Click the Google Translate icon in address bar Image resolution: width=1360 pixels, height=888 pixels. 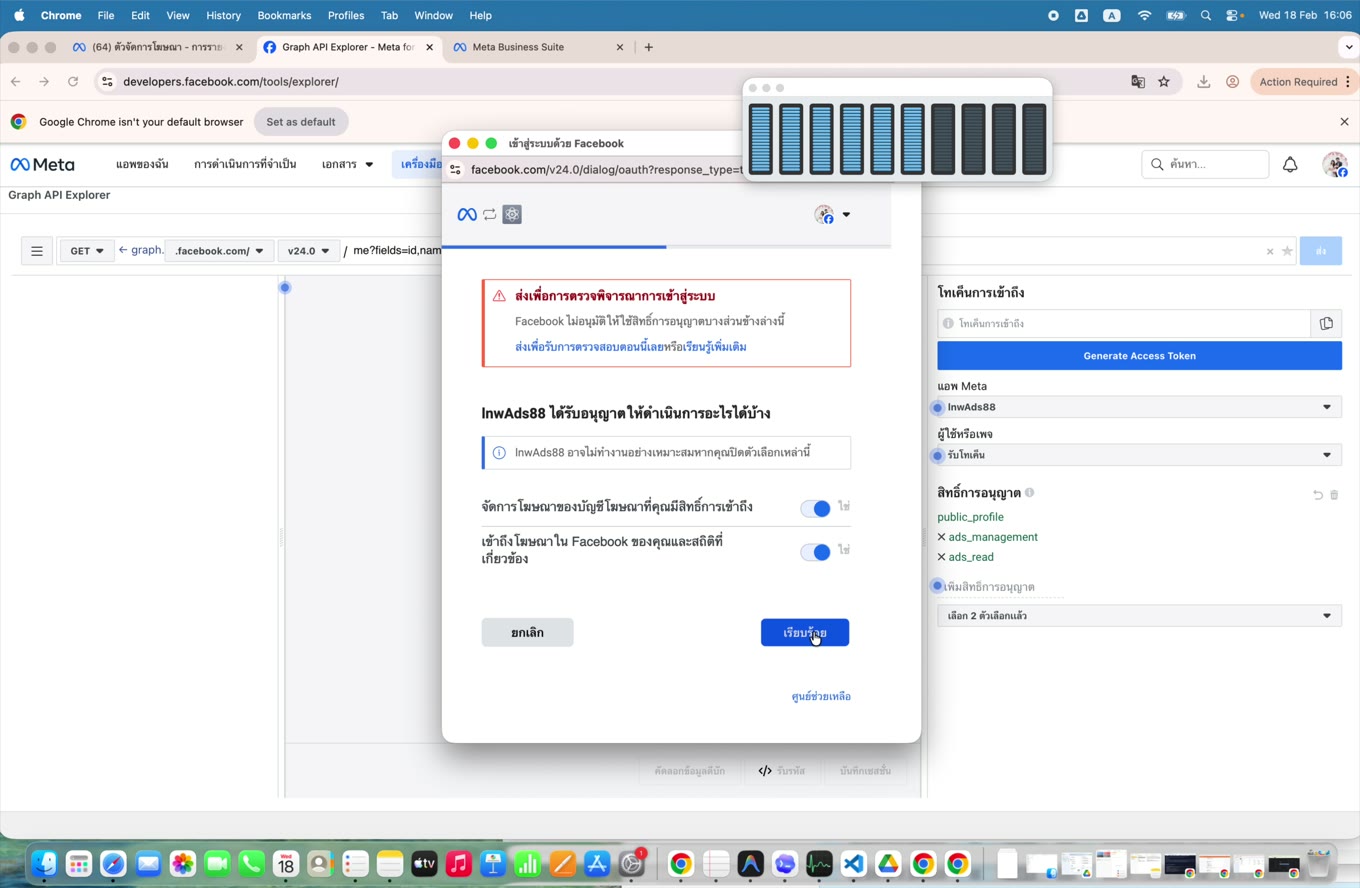[1138, 82]
